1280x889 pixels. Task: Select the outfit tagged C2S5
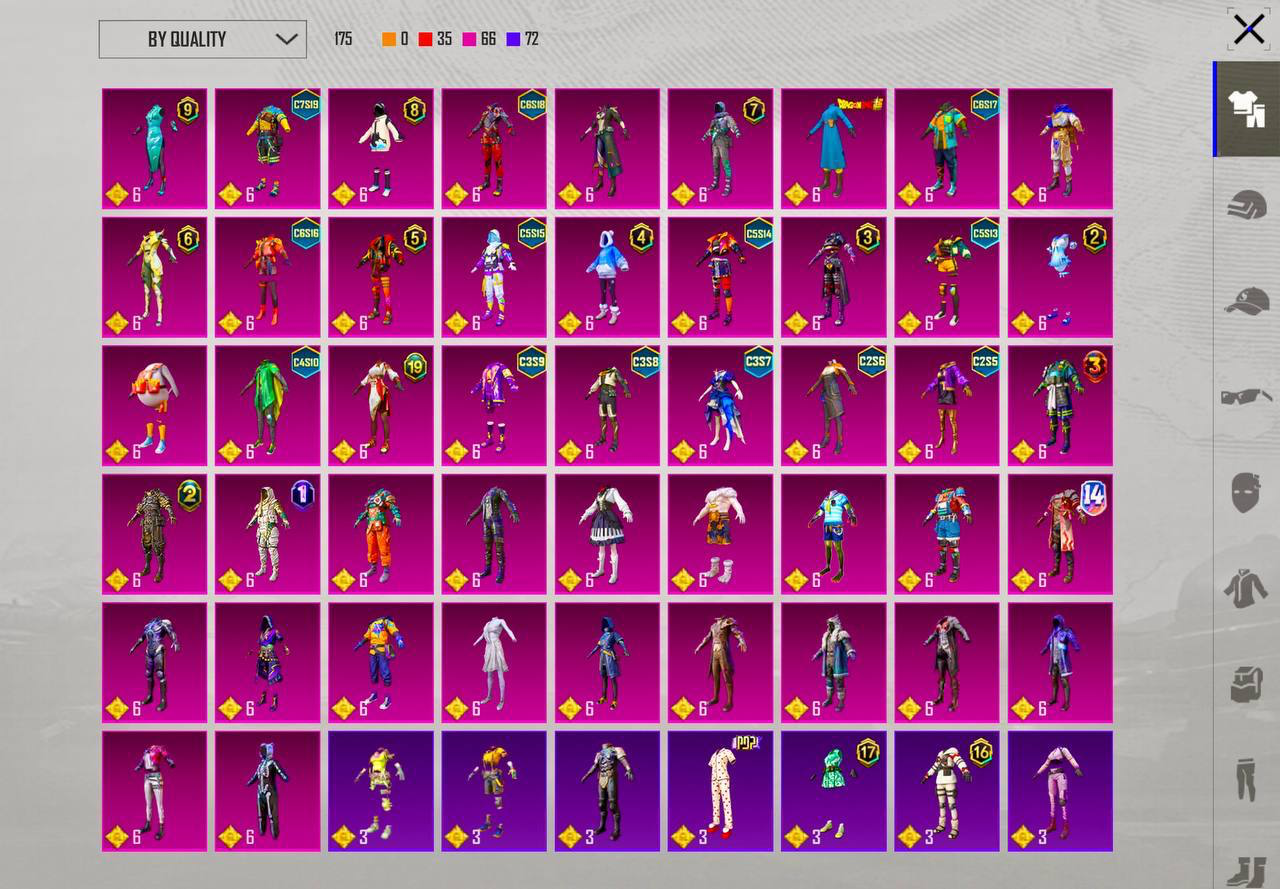click(x=947, y=406)
